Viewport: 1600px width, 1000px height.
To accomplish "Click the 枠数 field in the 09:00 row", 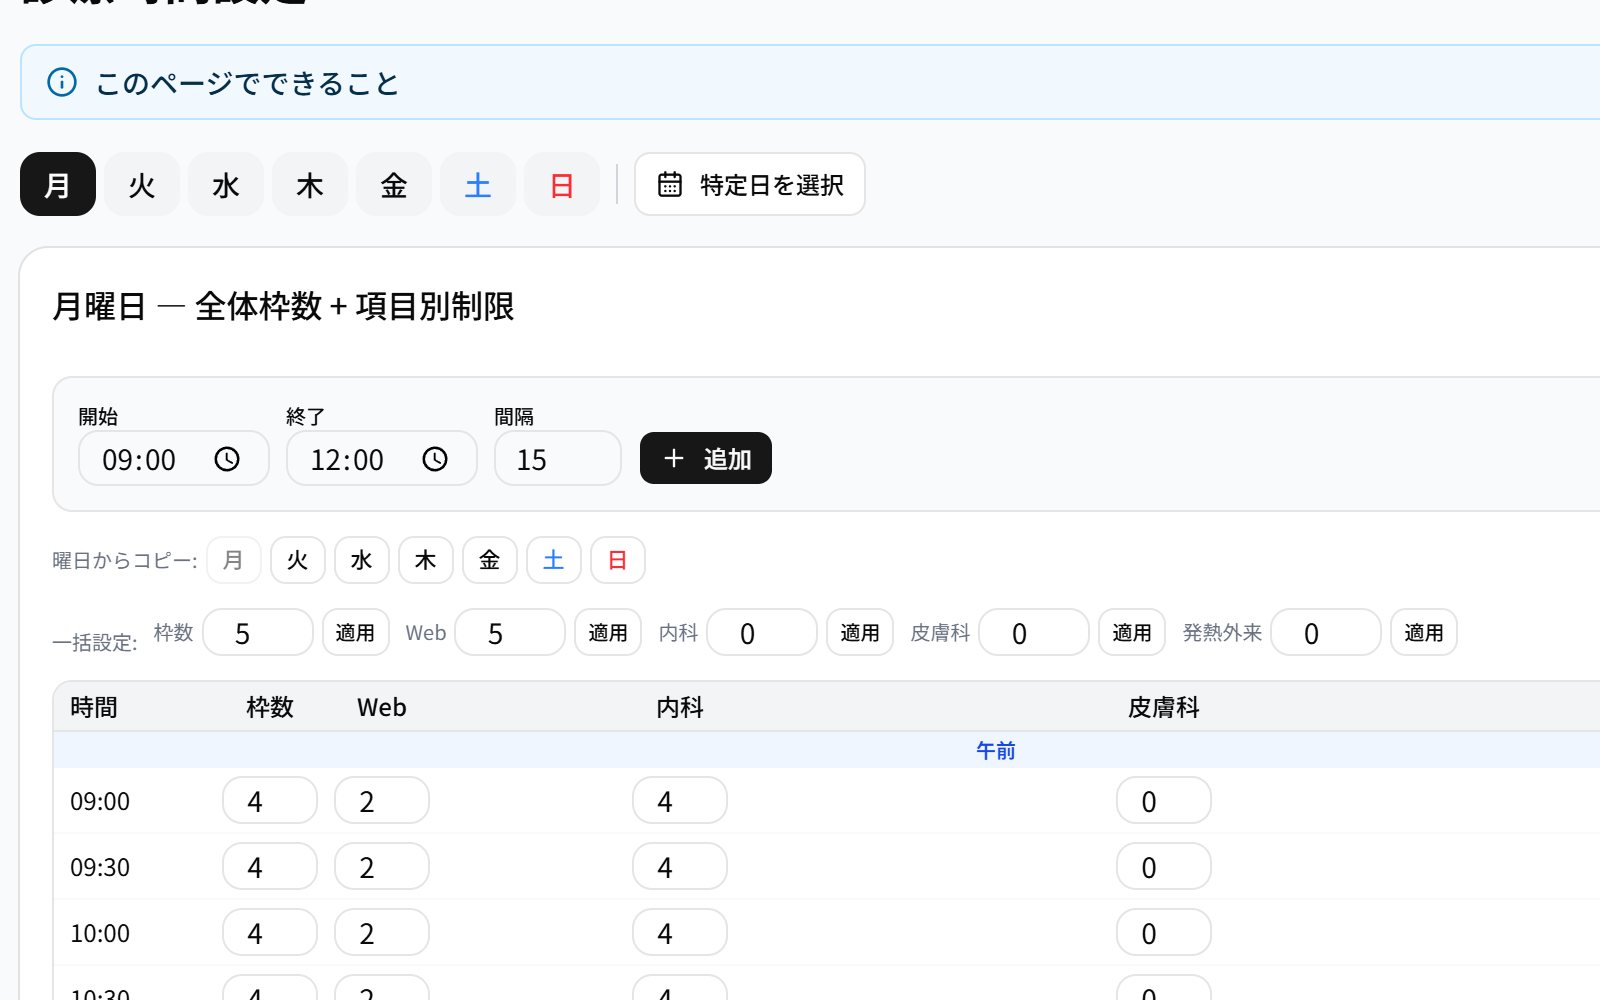I will point(270,800).
